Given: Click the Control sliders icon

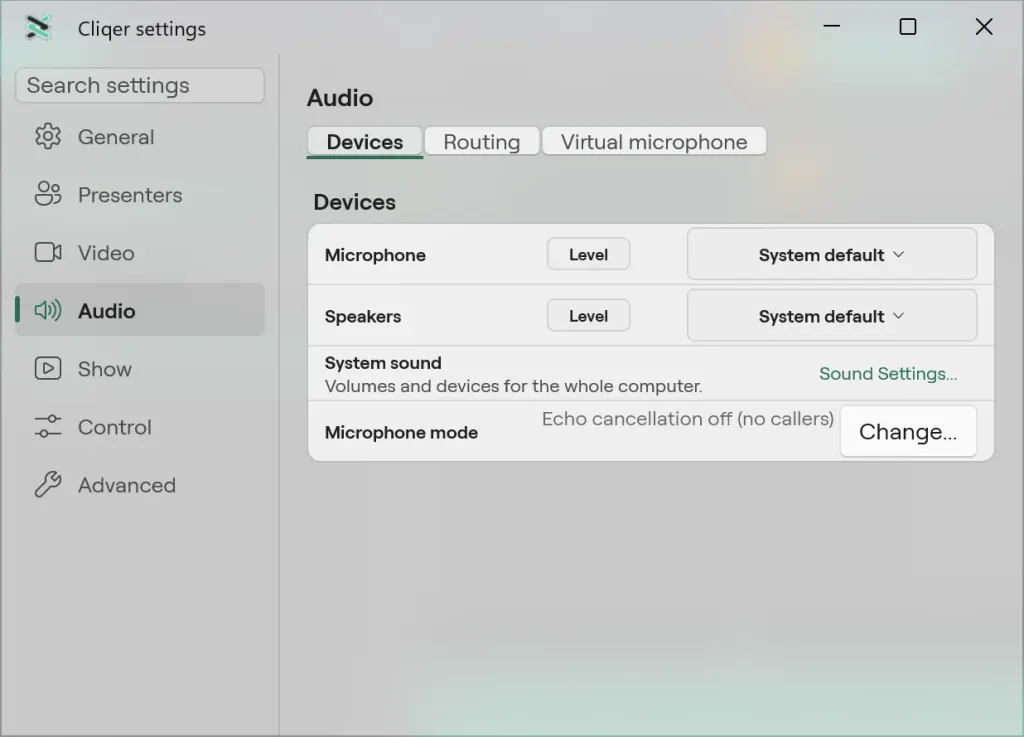Looking at the screenshot, I should (48, 426).
